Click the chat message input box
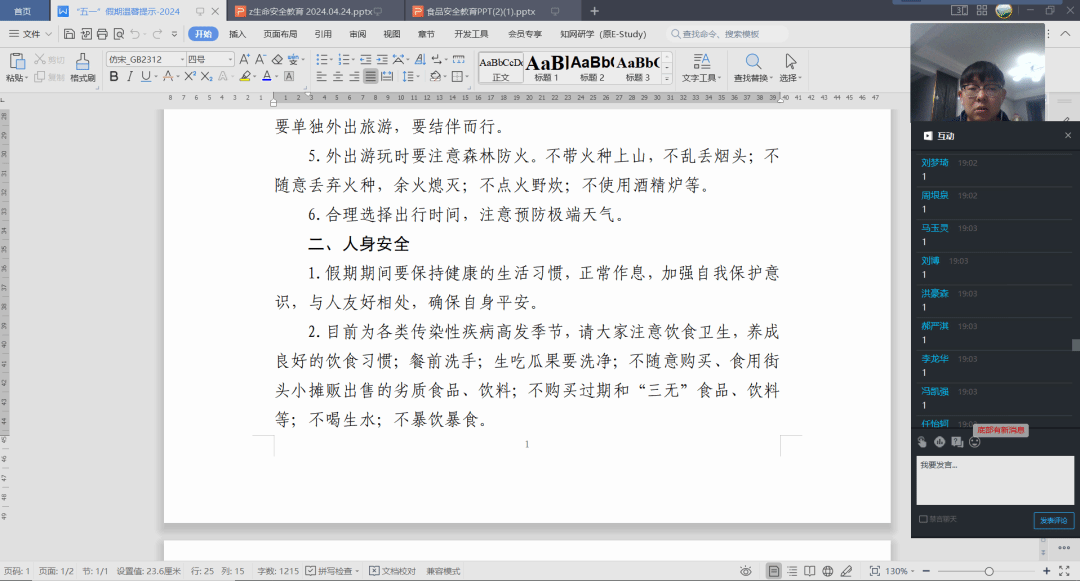Screen dimensions: 1080x581 coord(994,480)
